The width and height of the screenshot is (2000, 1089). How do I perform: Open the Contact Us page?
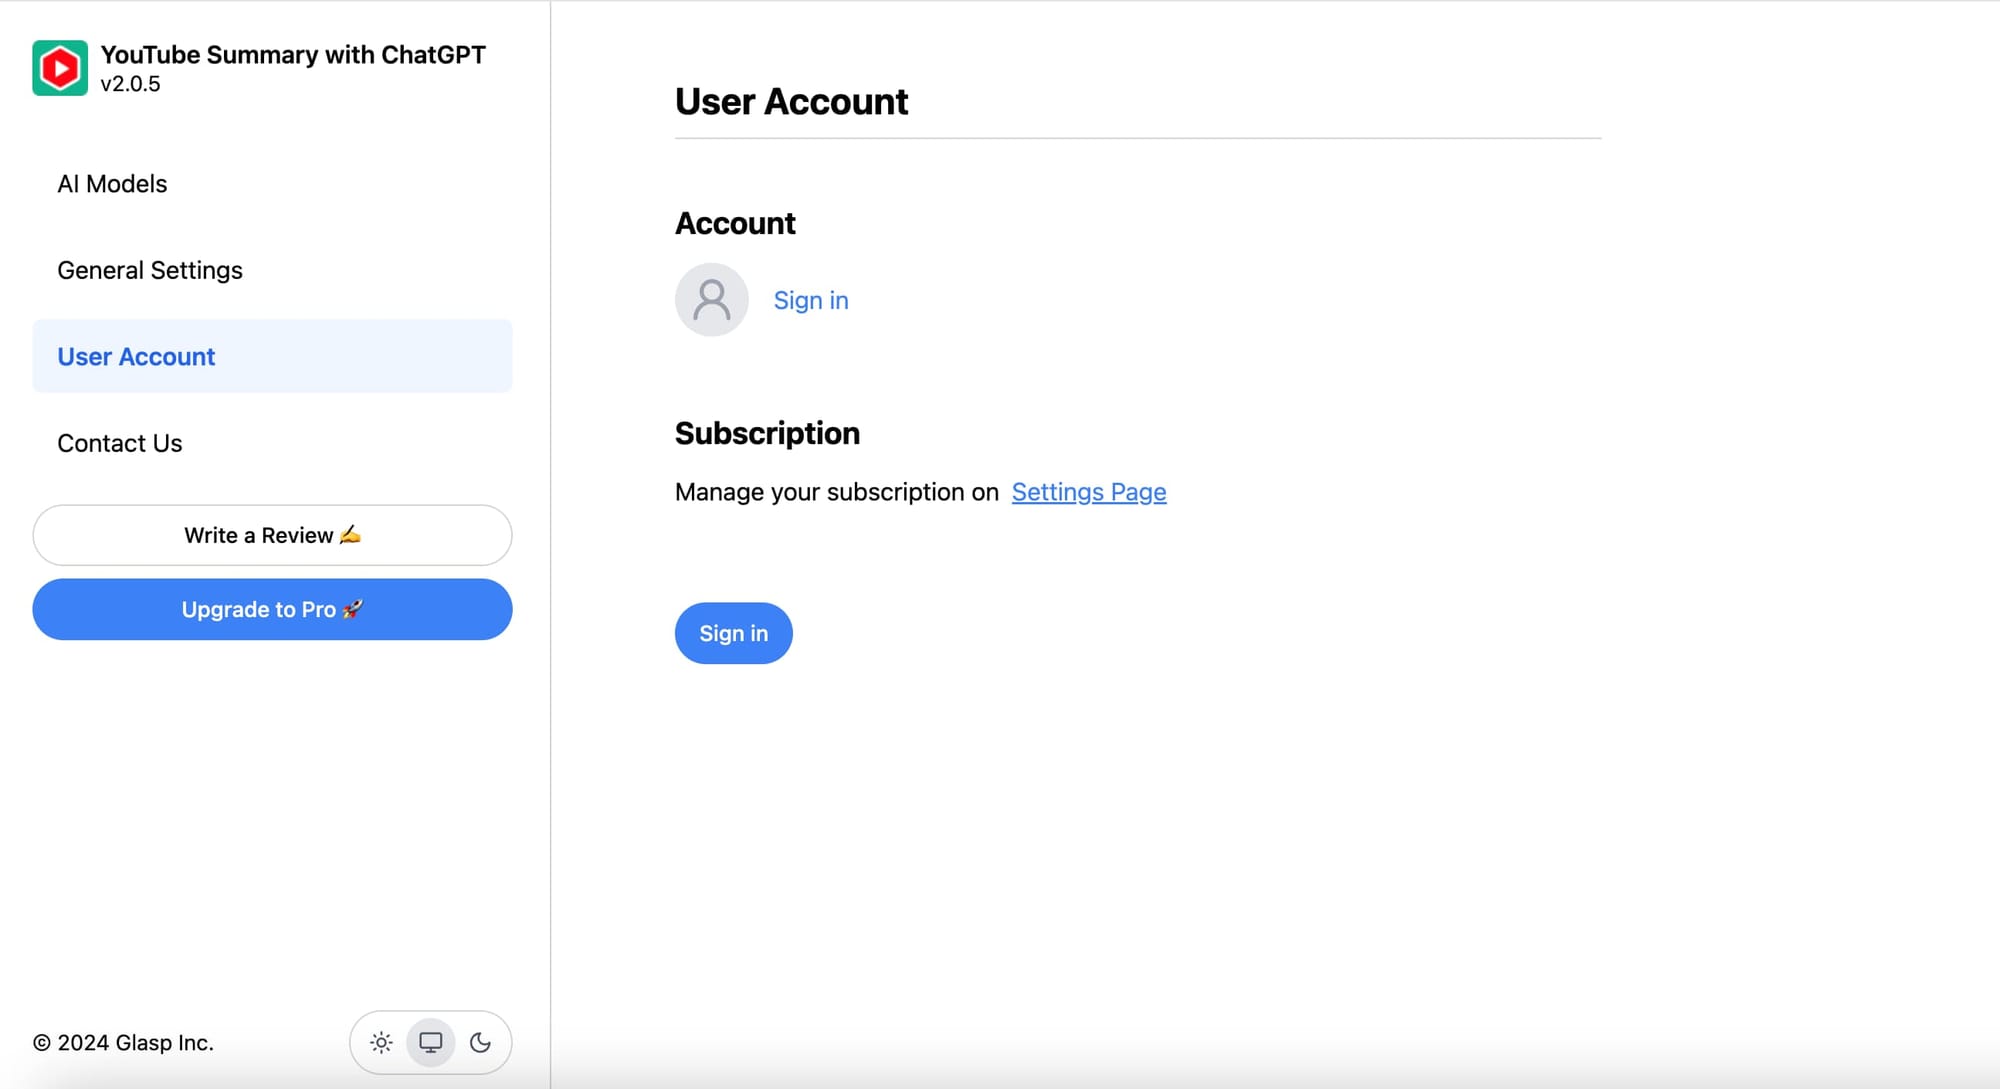coord(120,443)
